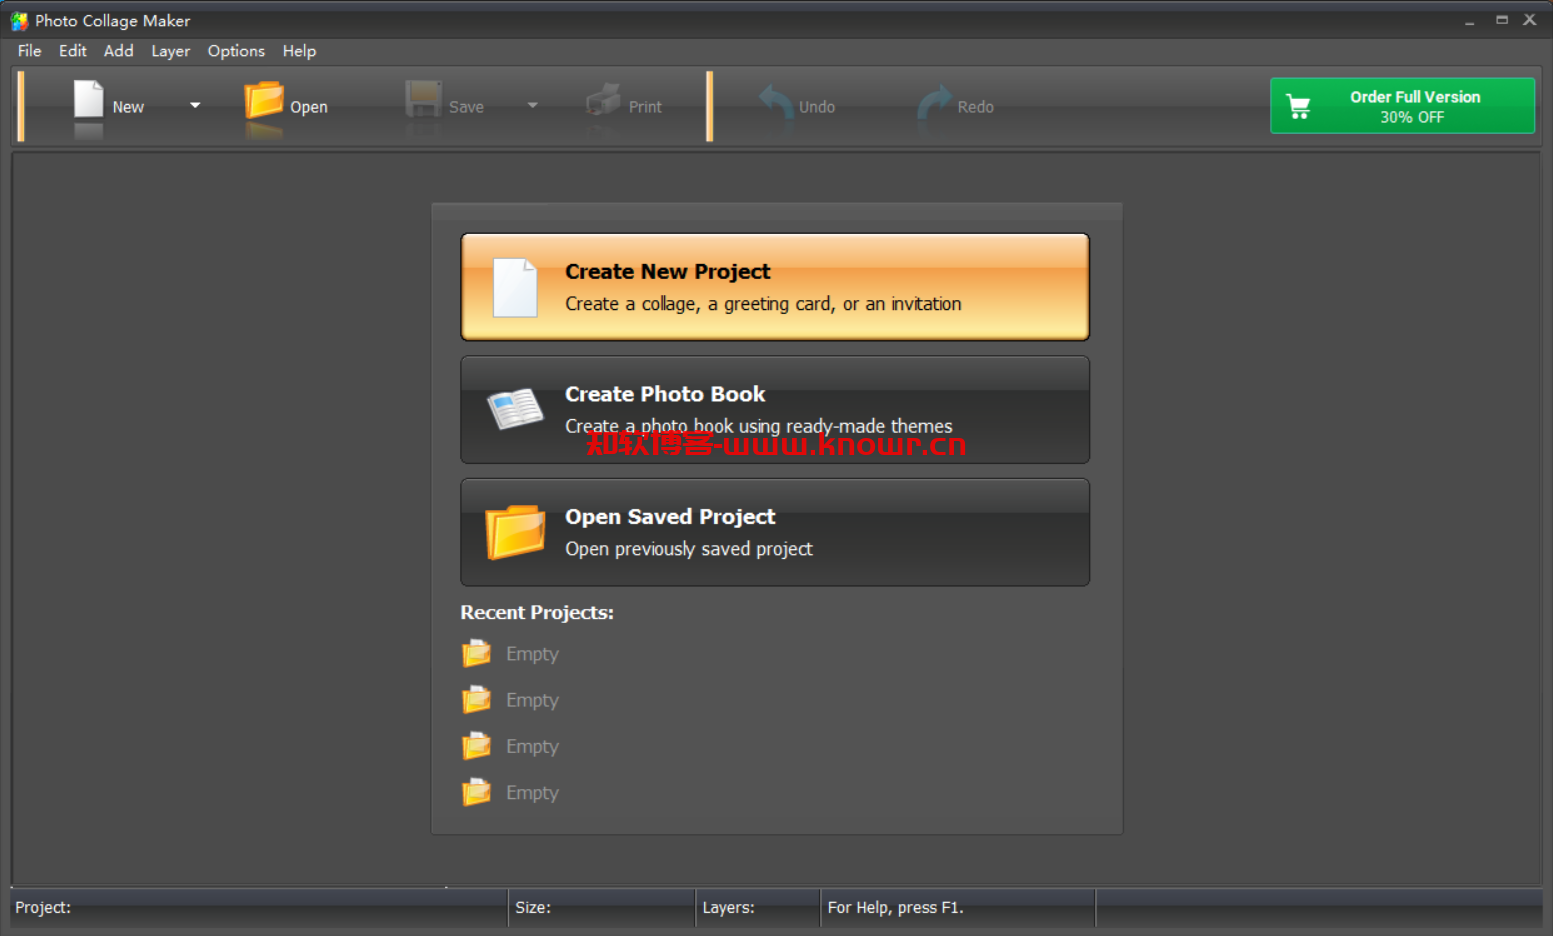Click the third Empty recent project folder icon
Screen dimensions: 1553x936
(476, 746)
